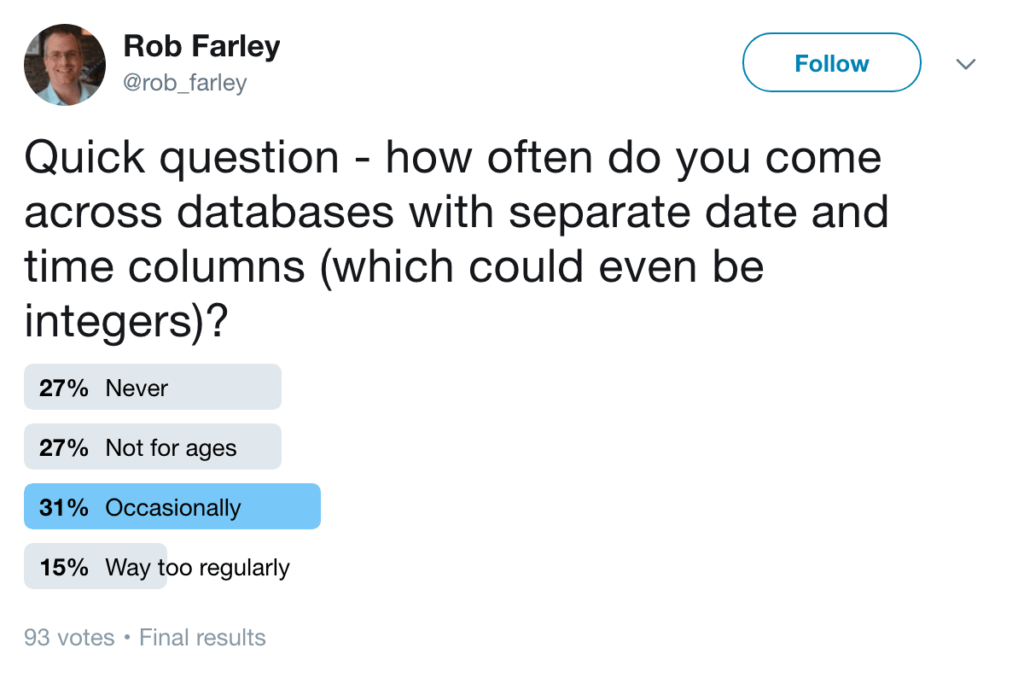Open the downward chevron beside Follow

966,63
